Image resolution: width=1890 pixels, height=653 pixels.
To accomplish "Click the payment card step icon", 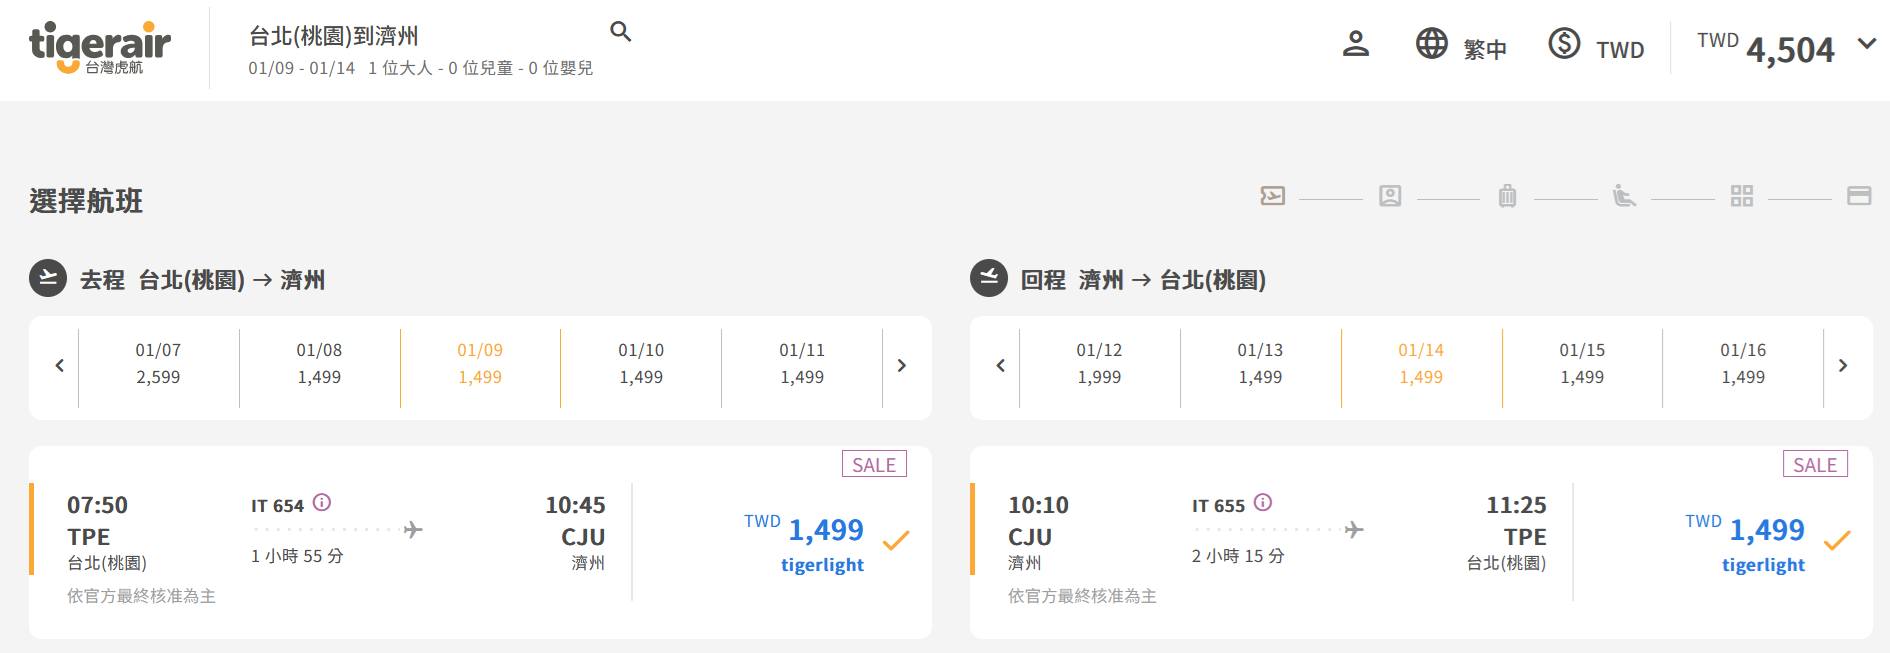I will click(1859, 196).
